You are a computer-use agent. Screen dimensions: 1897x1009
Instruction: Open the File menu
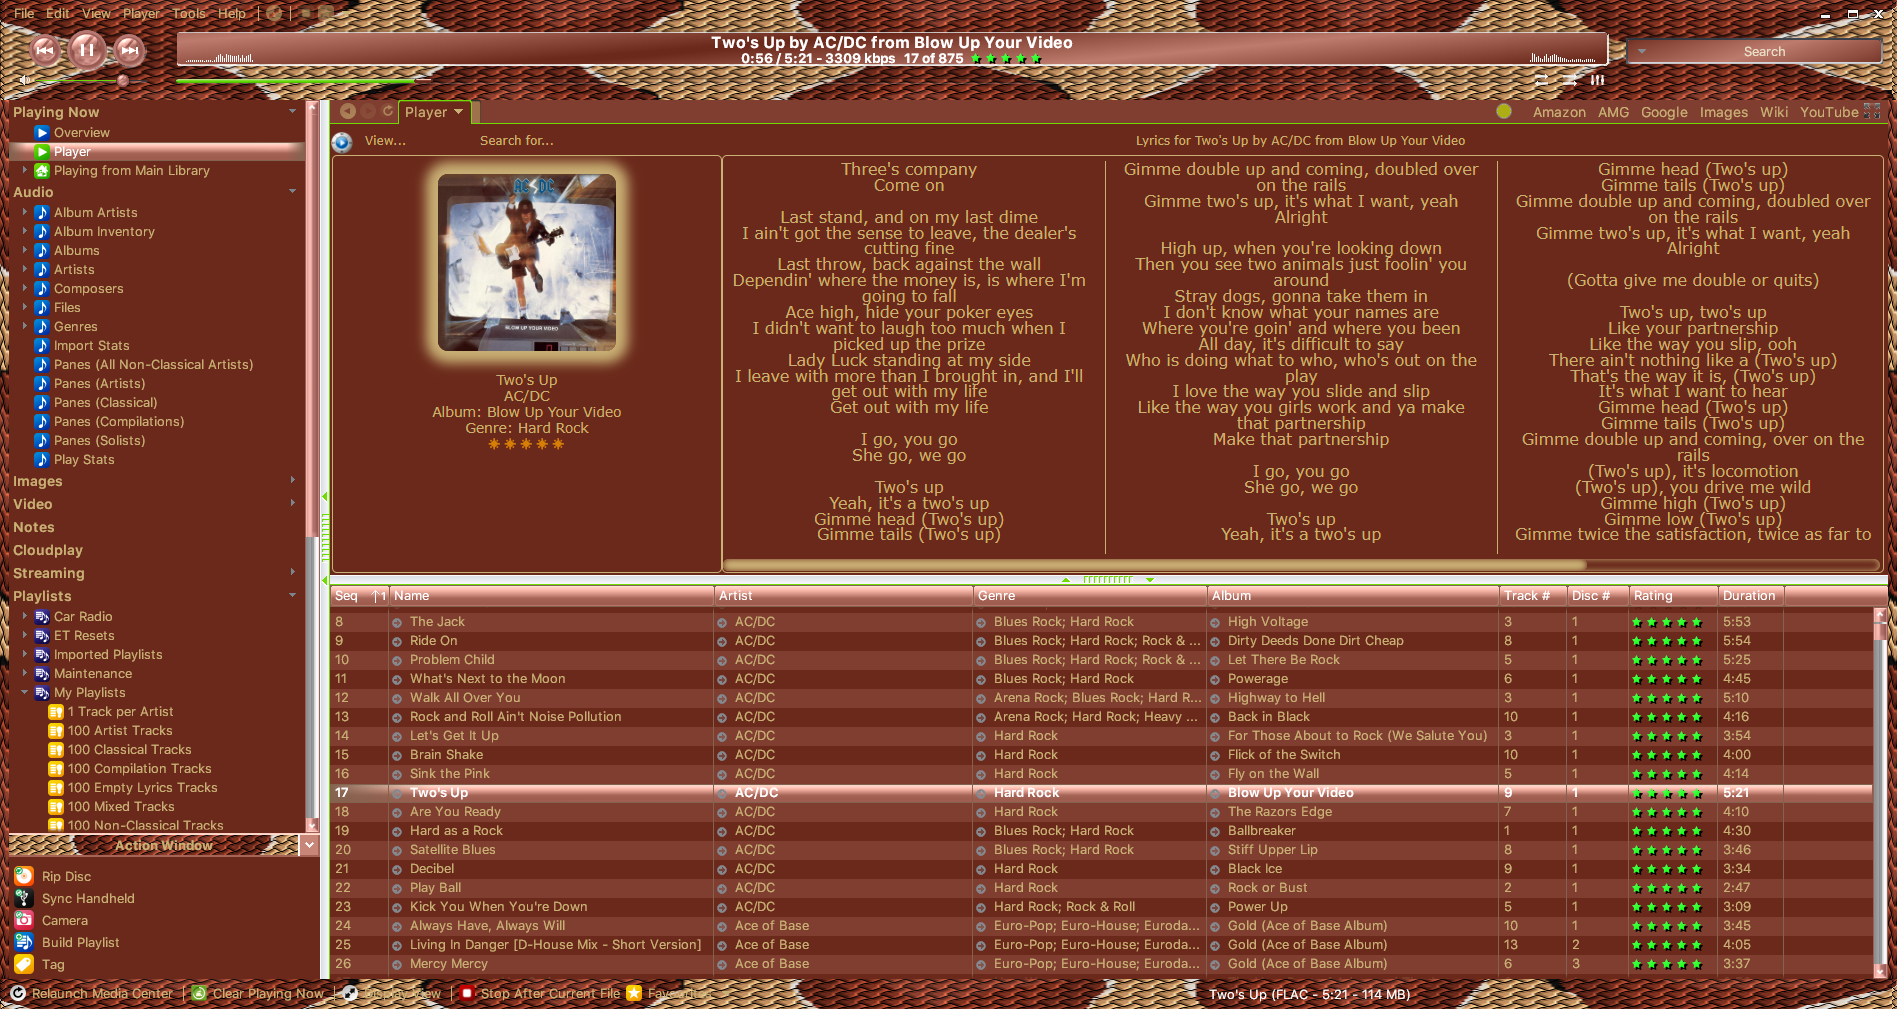(24, 13)
